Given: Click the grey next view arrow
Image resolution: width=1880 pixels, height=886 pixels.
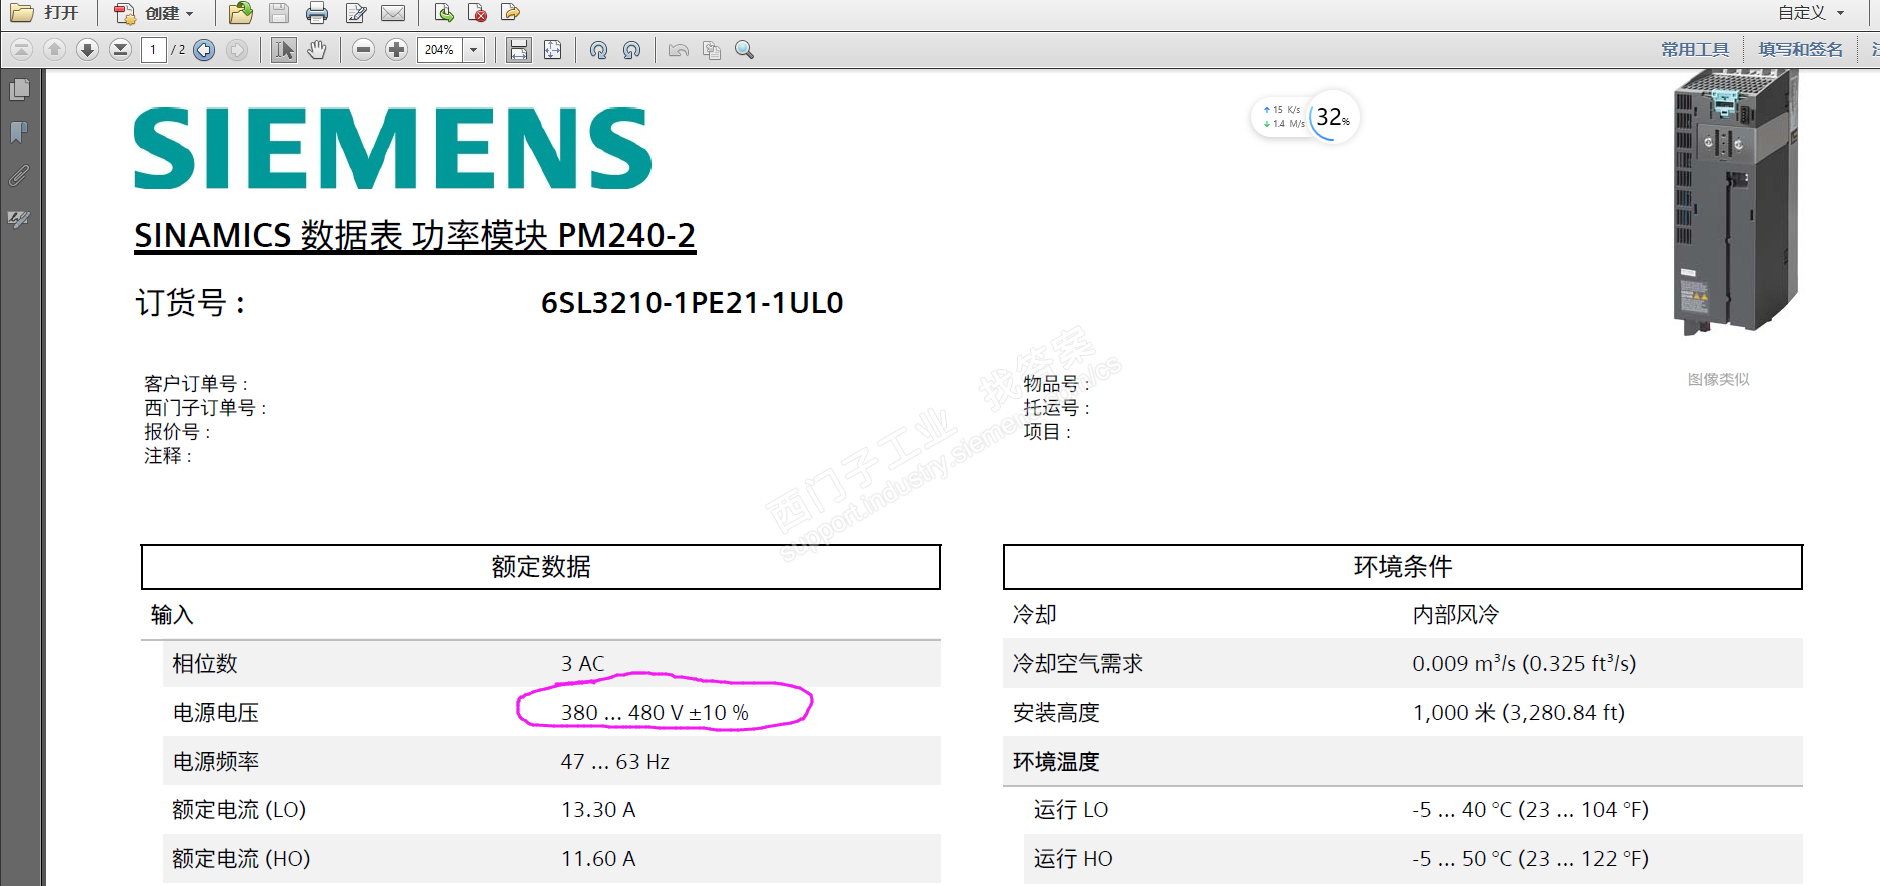Looking at the screenshot, I should click(237, 50).
